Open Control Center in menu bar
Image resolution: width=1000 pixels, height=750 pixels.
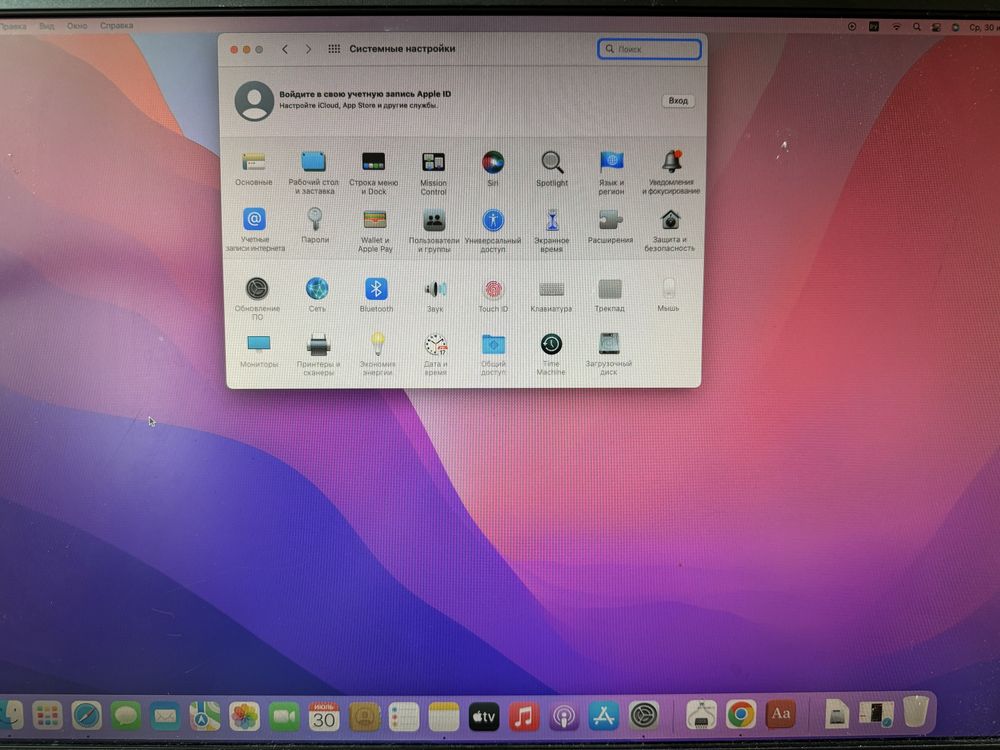[936, 27]
